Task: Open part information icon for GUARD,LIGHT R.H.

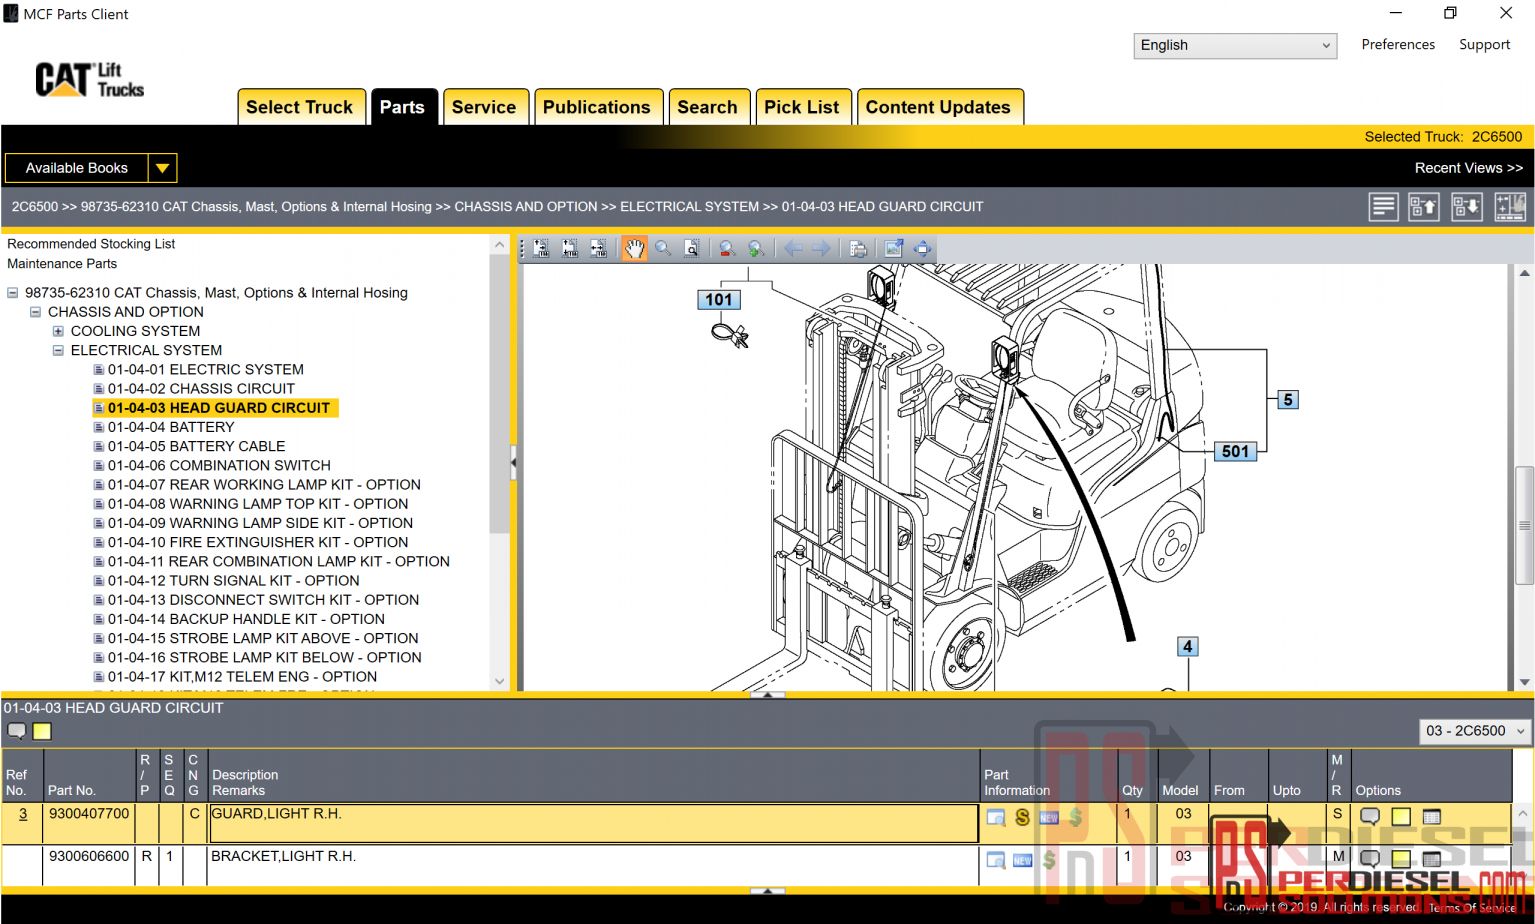Action: [x=996, y=817]
